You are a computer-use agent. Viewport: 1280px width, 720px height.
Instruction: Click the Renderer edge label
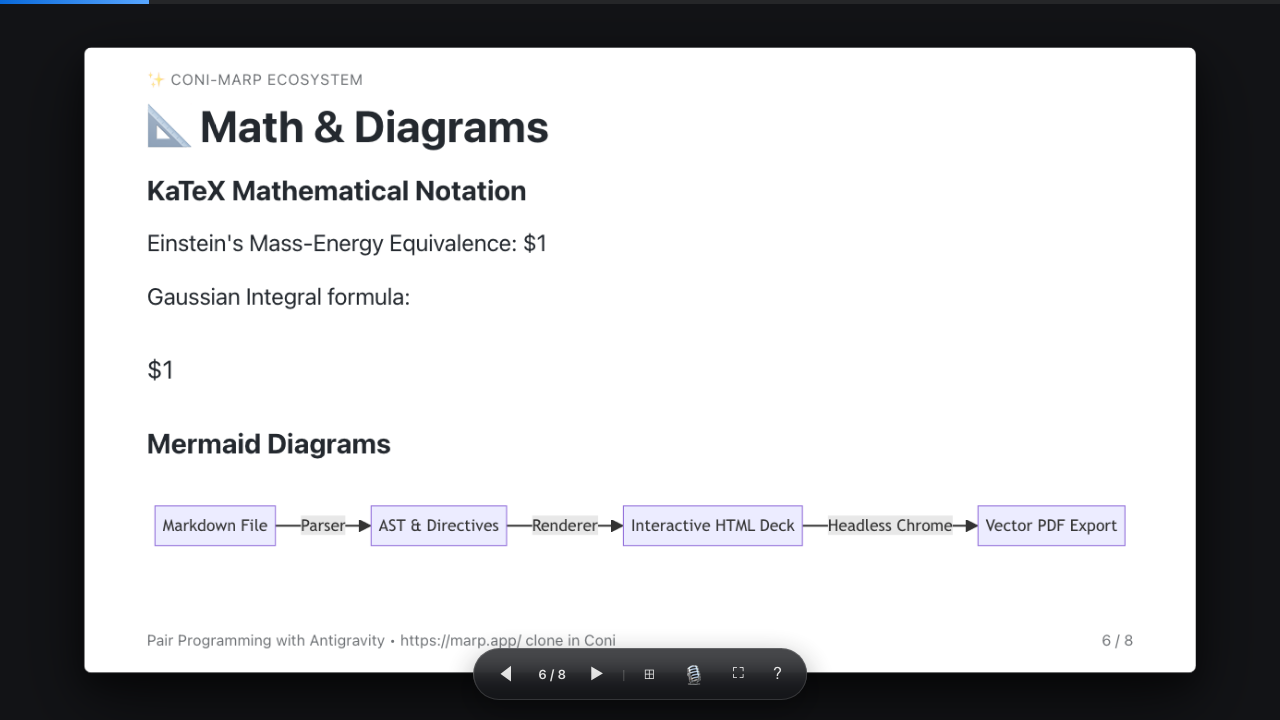click(x=565, y=526)
